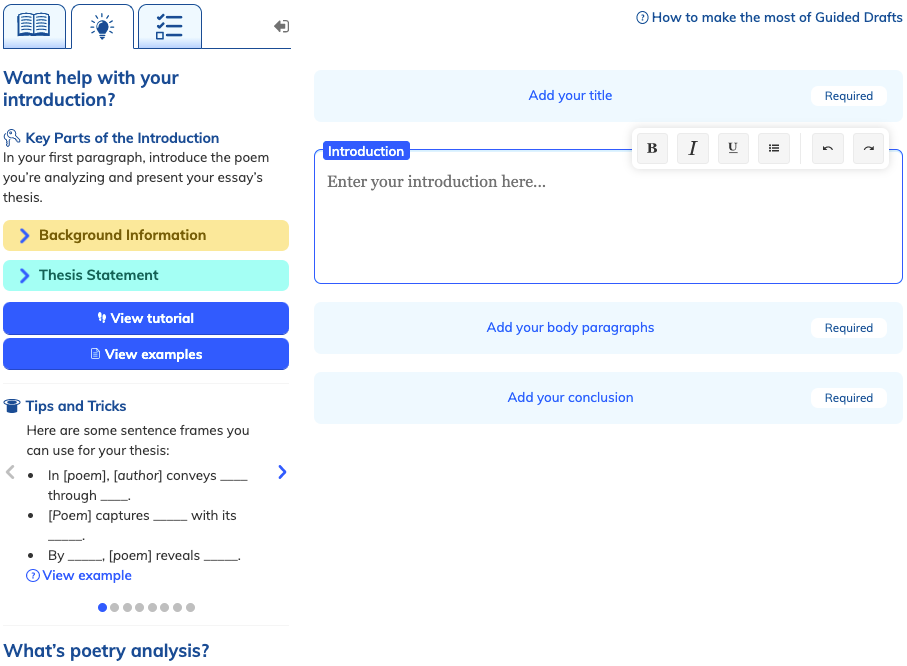
Task: Toggle bold formatting
Action: coord(652,148)
